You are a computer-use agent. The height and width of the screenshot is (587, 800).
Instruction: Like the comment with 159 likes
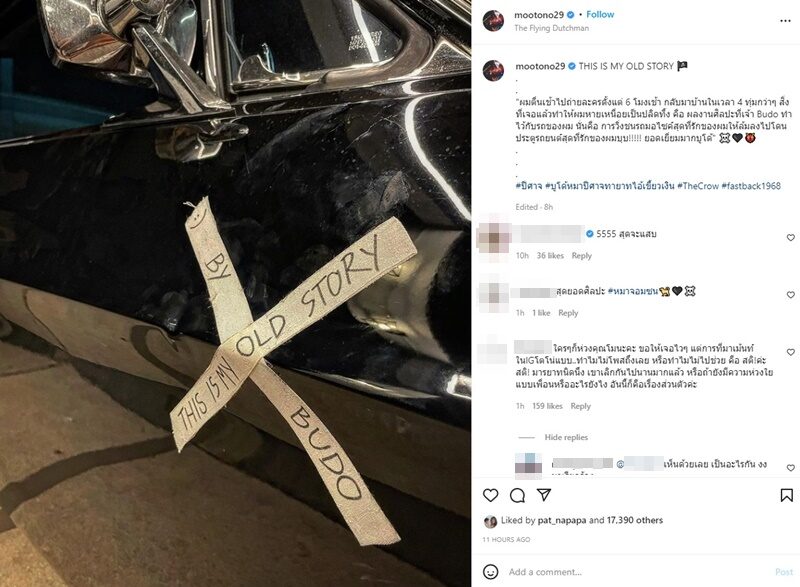point(790,352)
